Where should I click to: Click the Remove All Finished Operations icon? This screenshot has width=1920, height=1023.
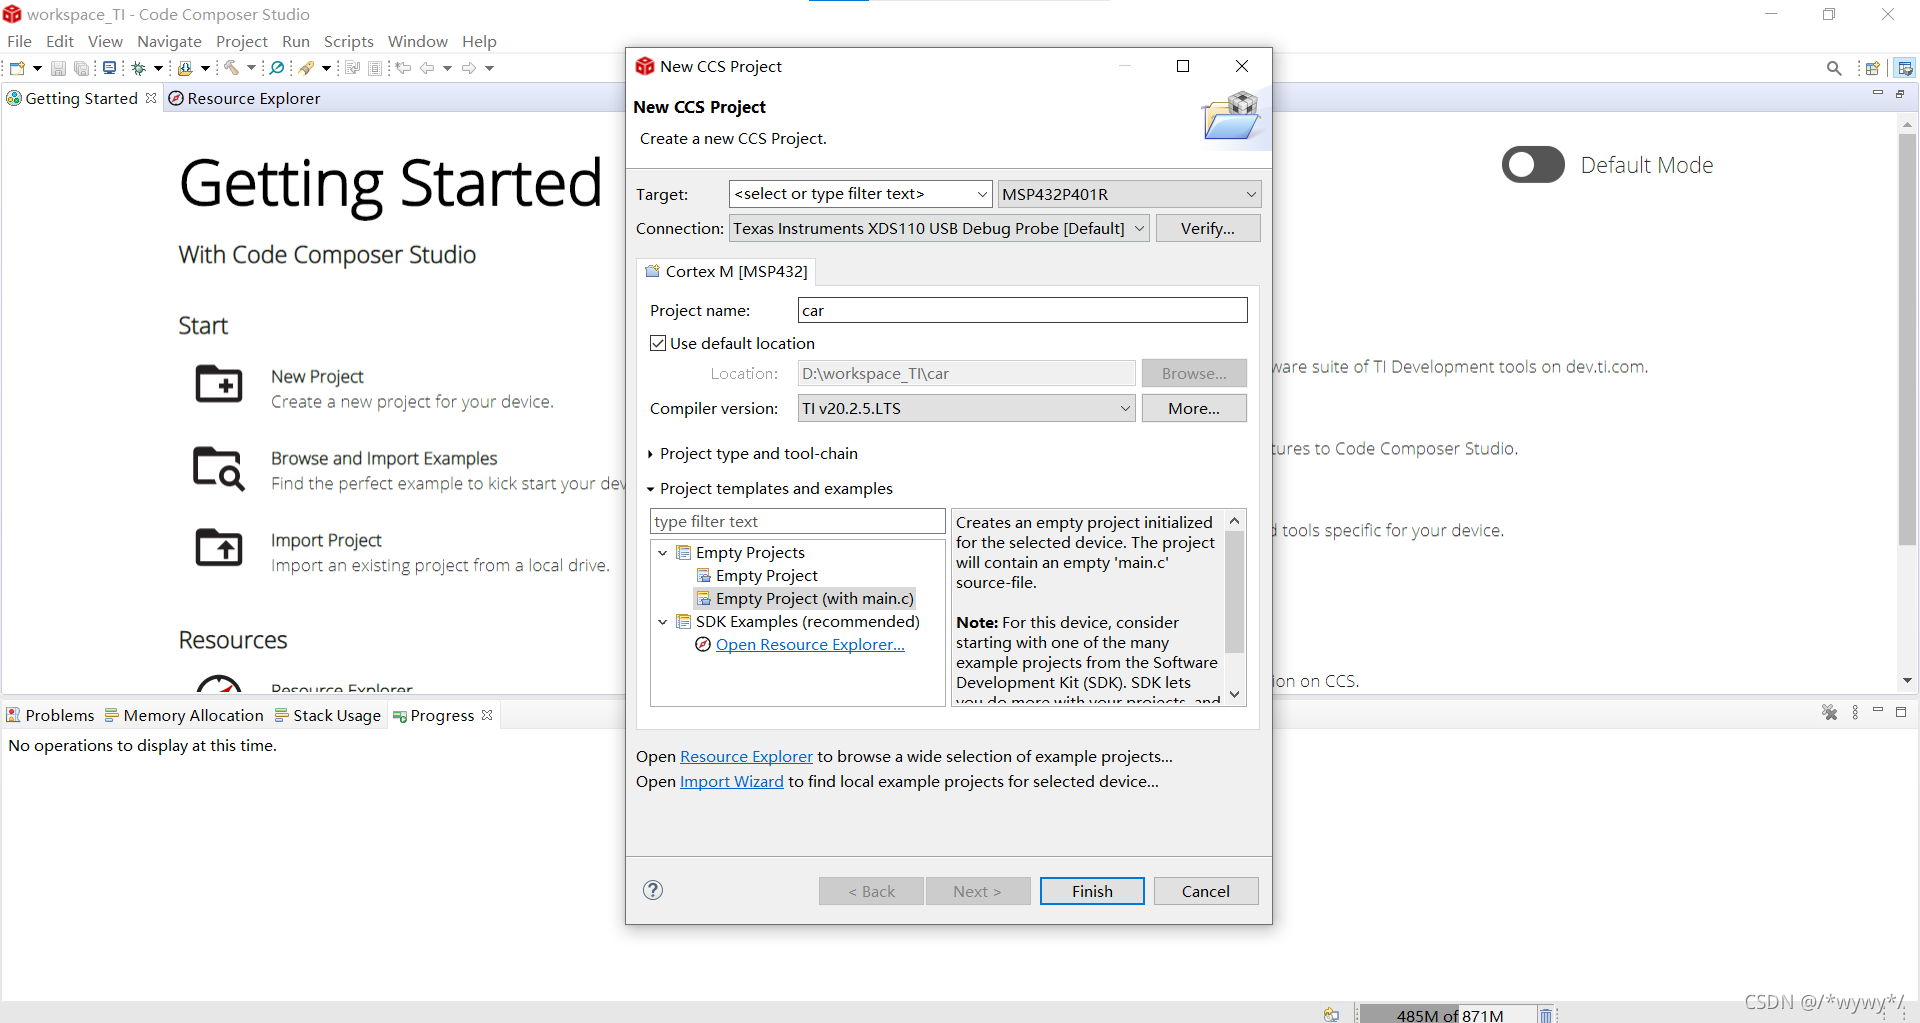click(1829, 712)
